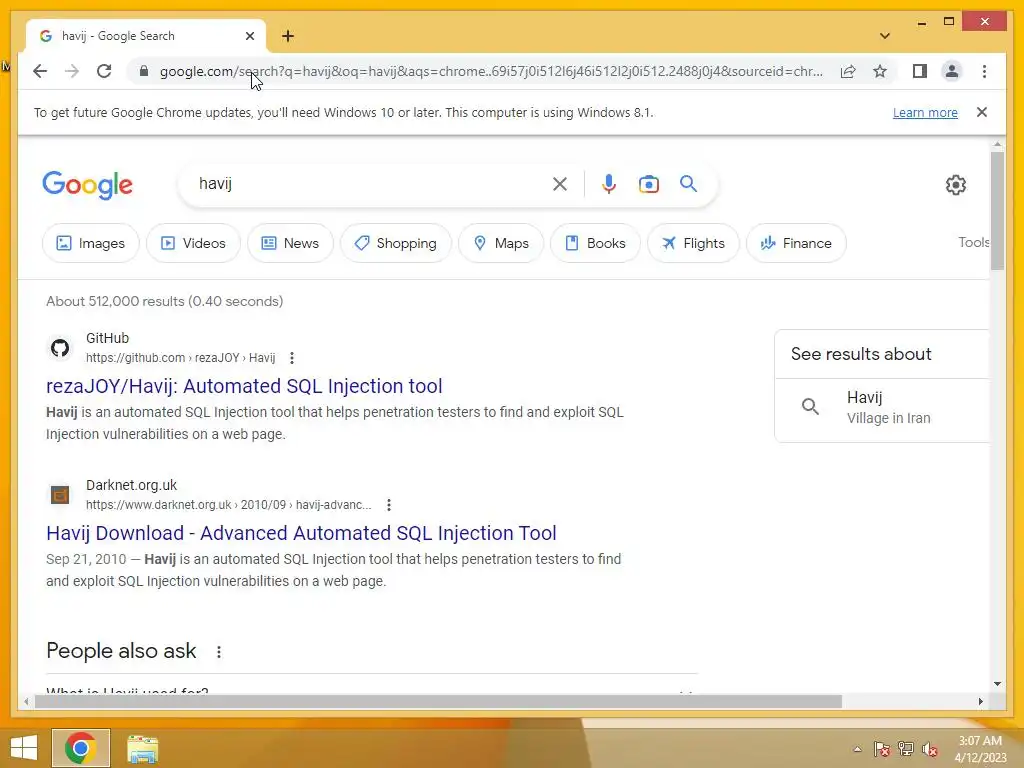Click inside the havij search field

(x=366, y=184)
